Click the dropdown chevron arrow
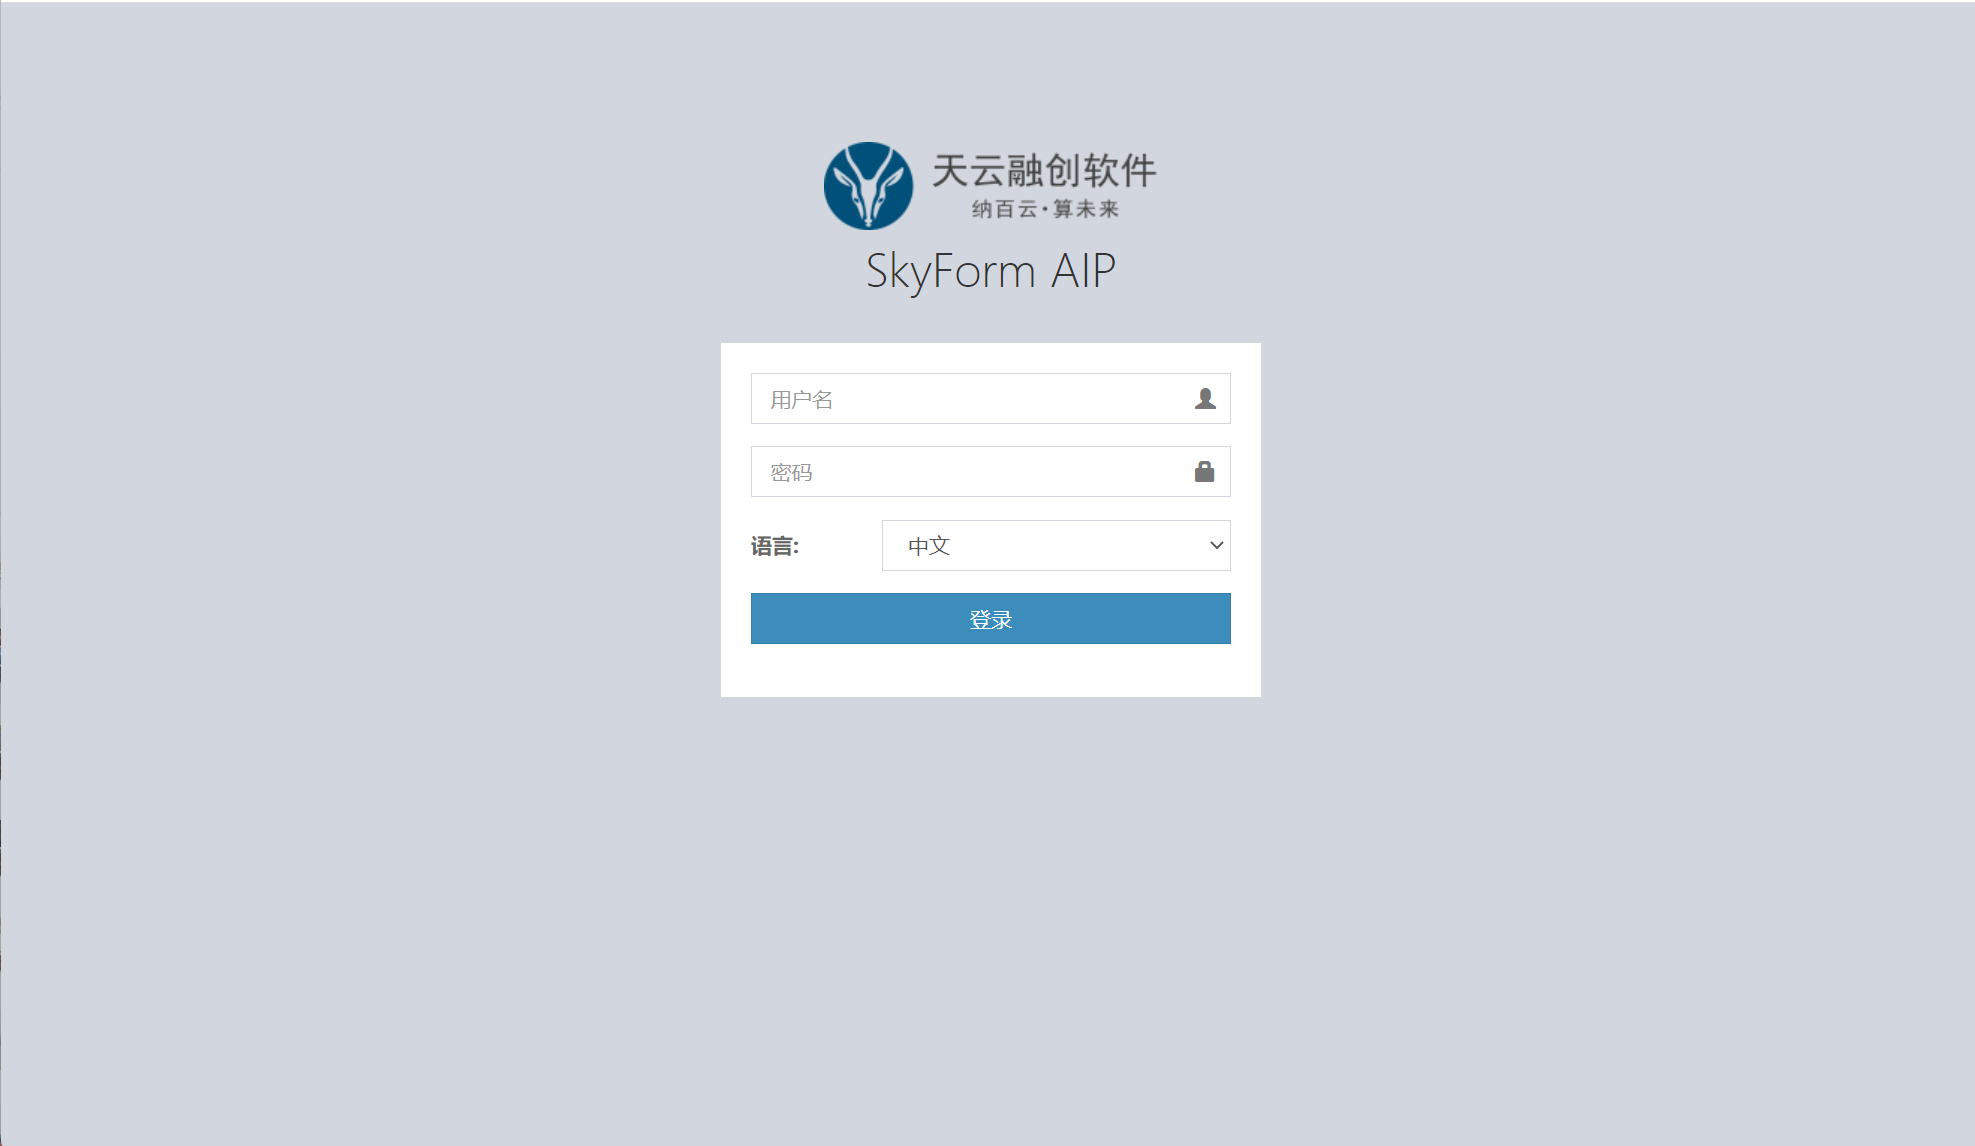Viewport: 1975px width, 1146px height. pyautogui.click(x=1216, y=545)
